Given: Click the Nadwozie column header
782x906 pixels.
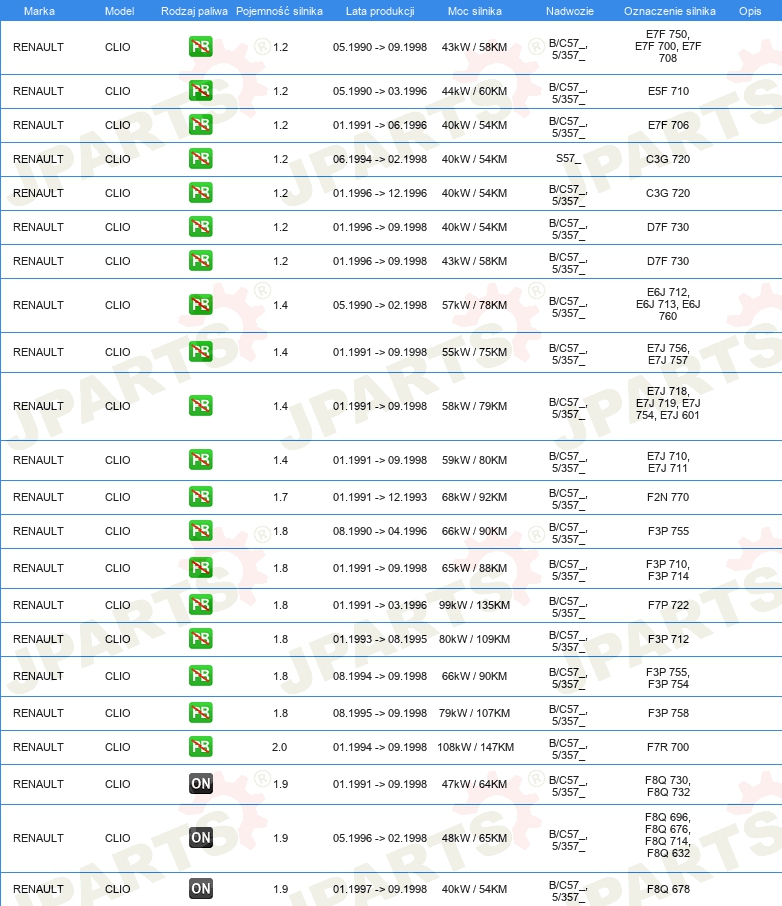Looking at the screenshot, I should (569, 11).
